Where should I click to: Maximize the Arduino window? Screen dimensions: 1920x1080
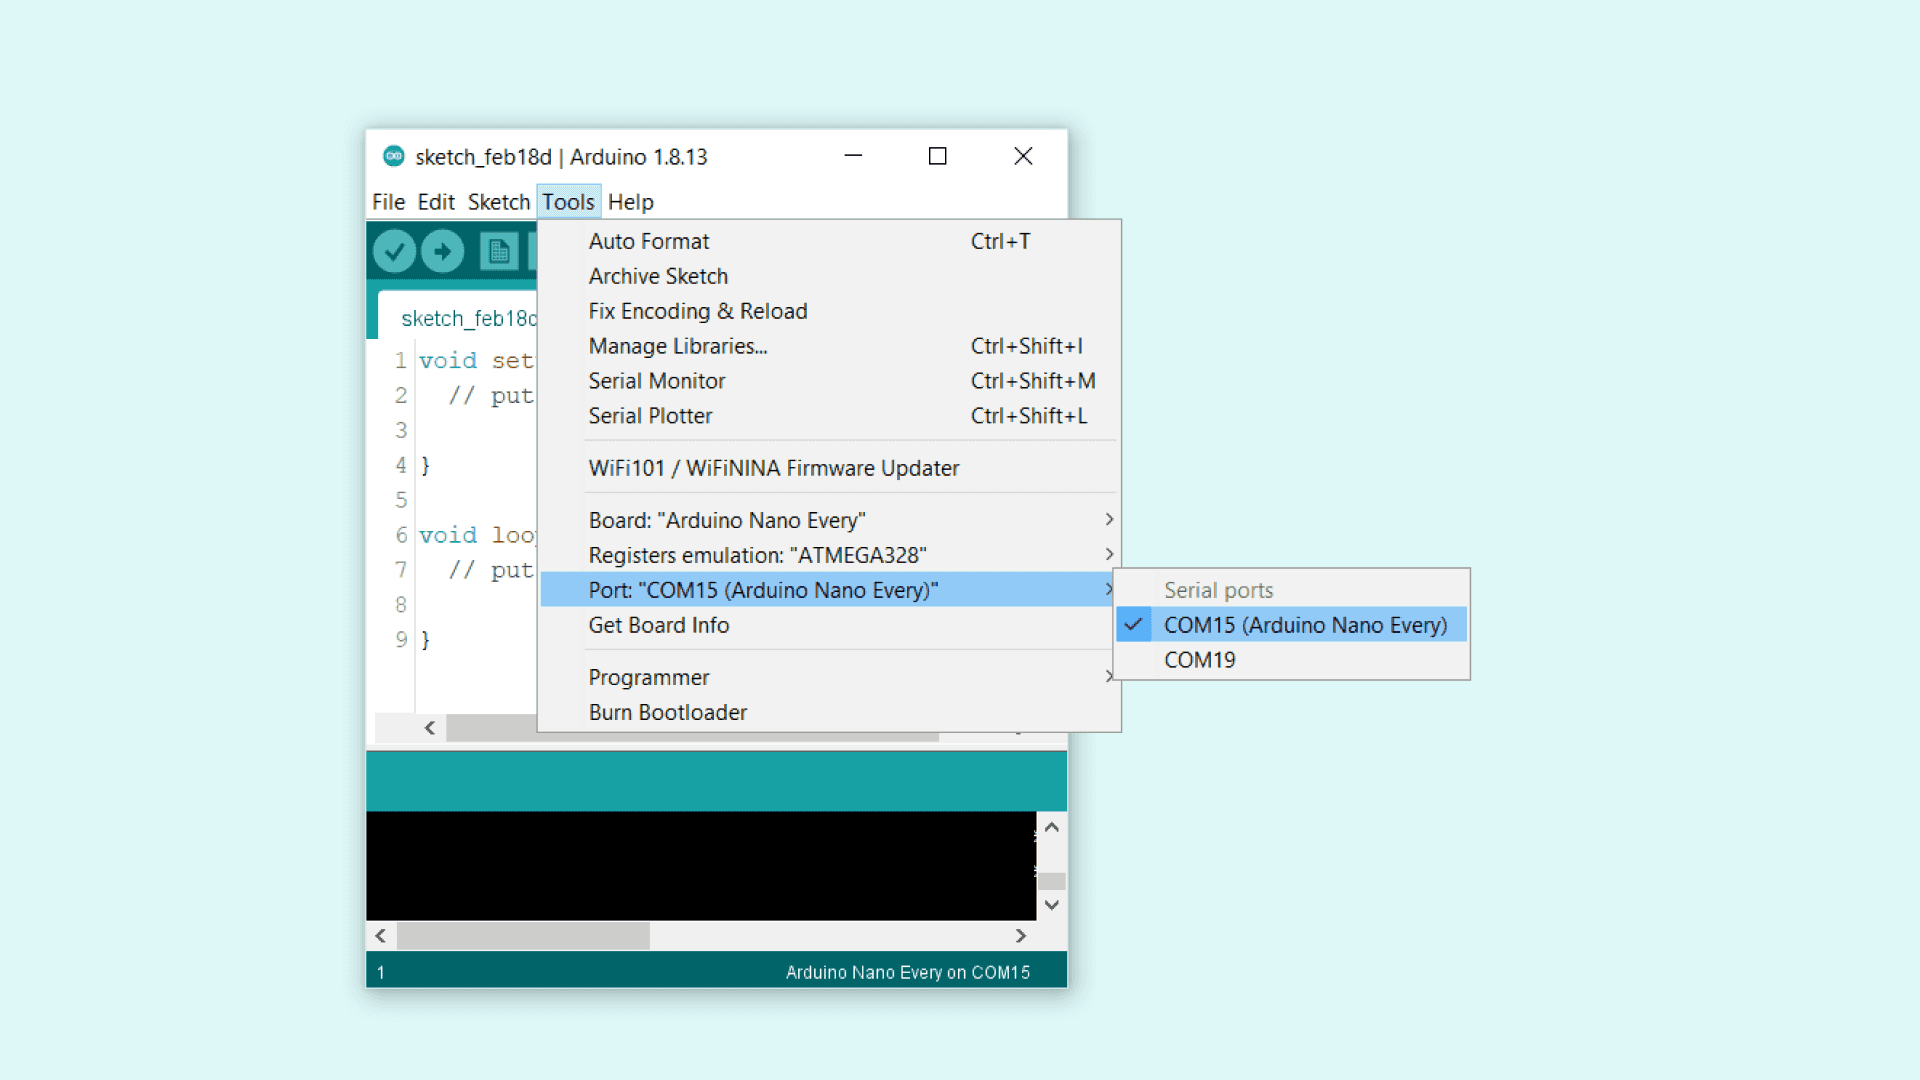pos(937,156)
